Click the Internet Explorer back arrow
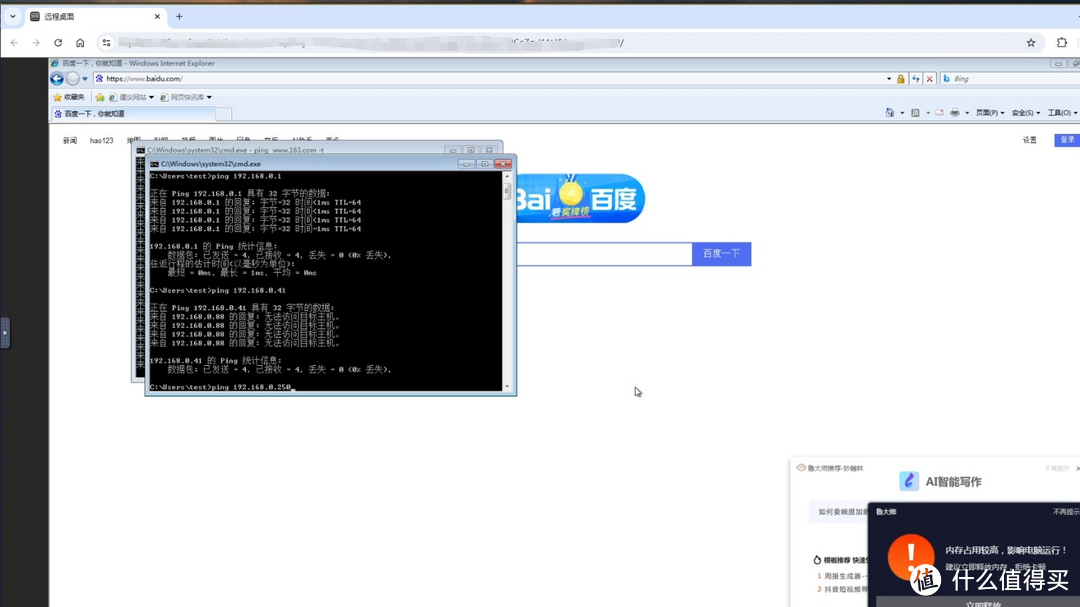The width and height of the screenshot is (1080, 607). tap(57, 79)
